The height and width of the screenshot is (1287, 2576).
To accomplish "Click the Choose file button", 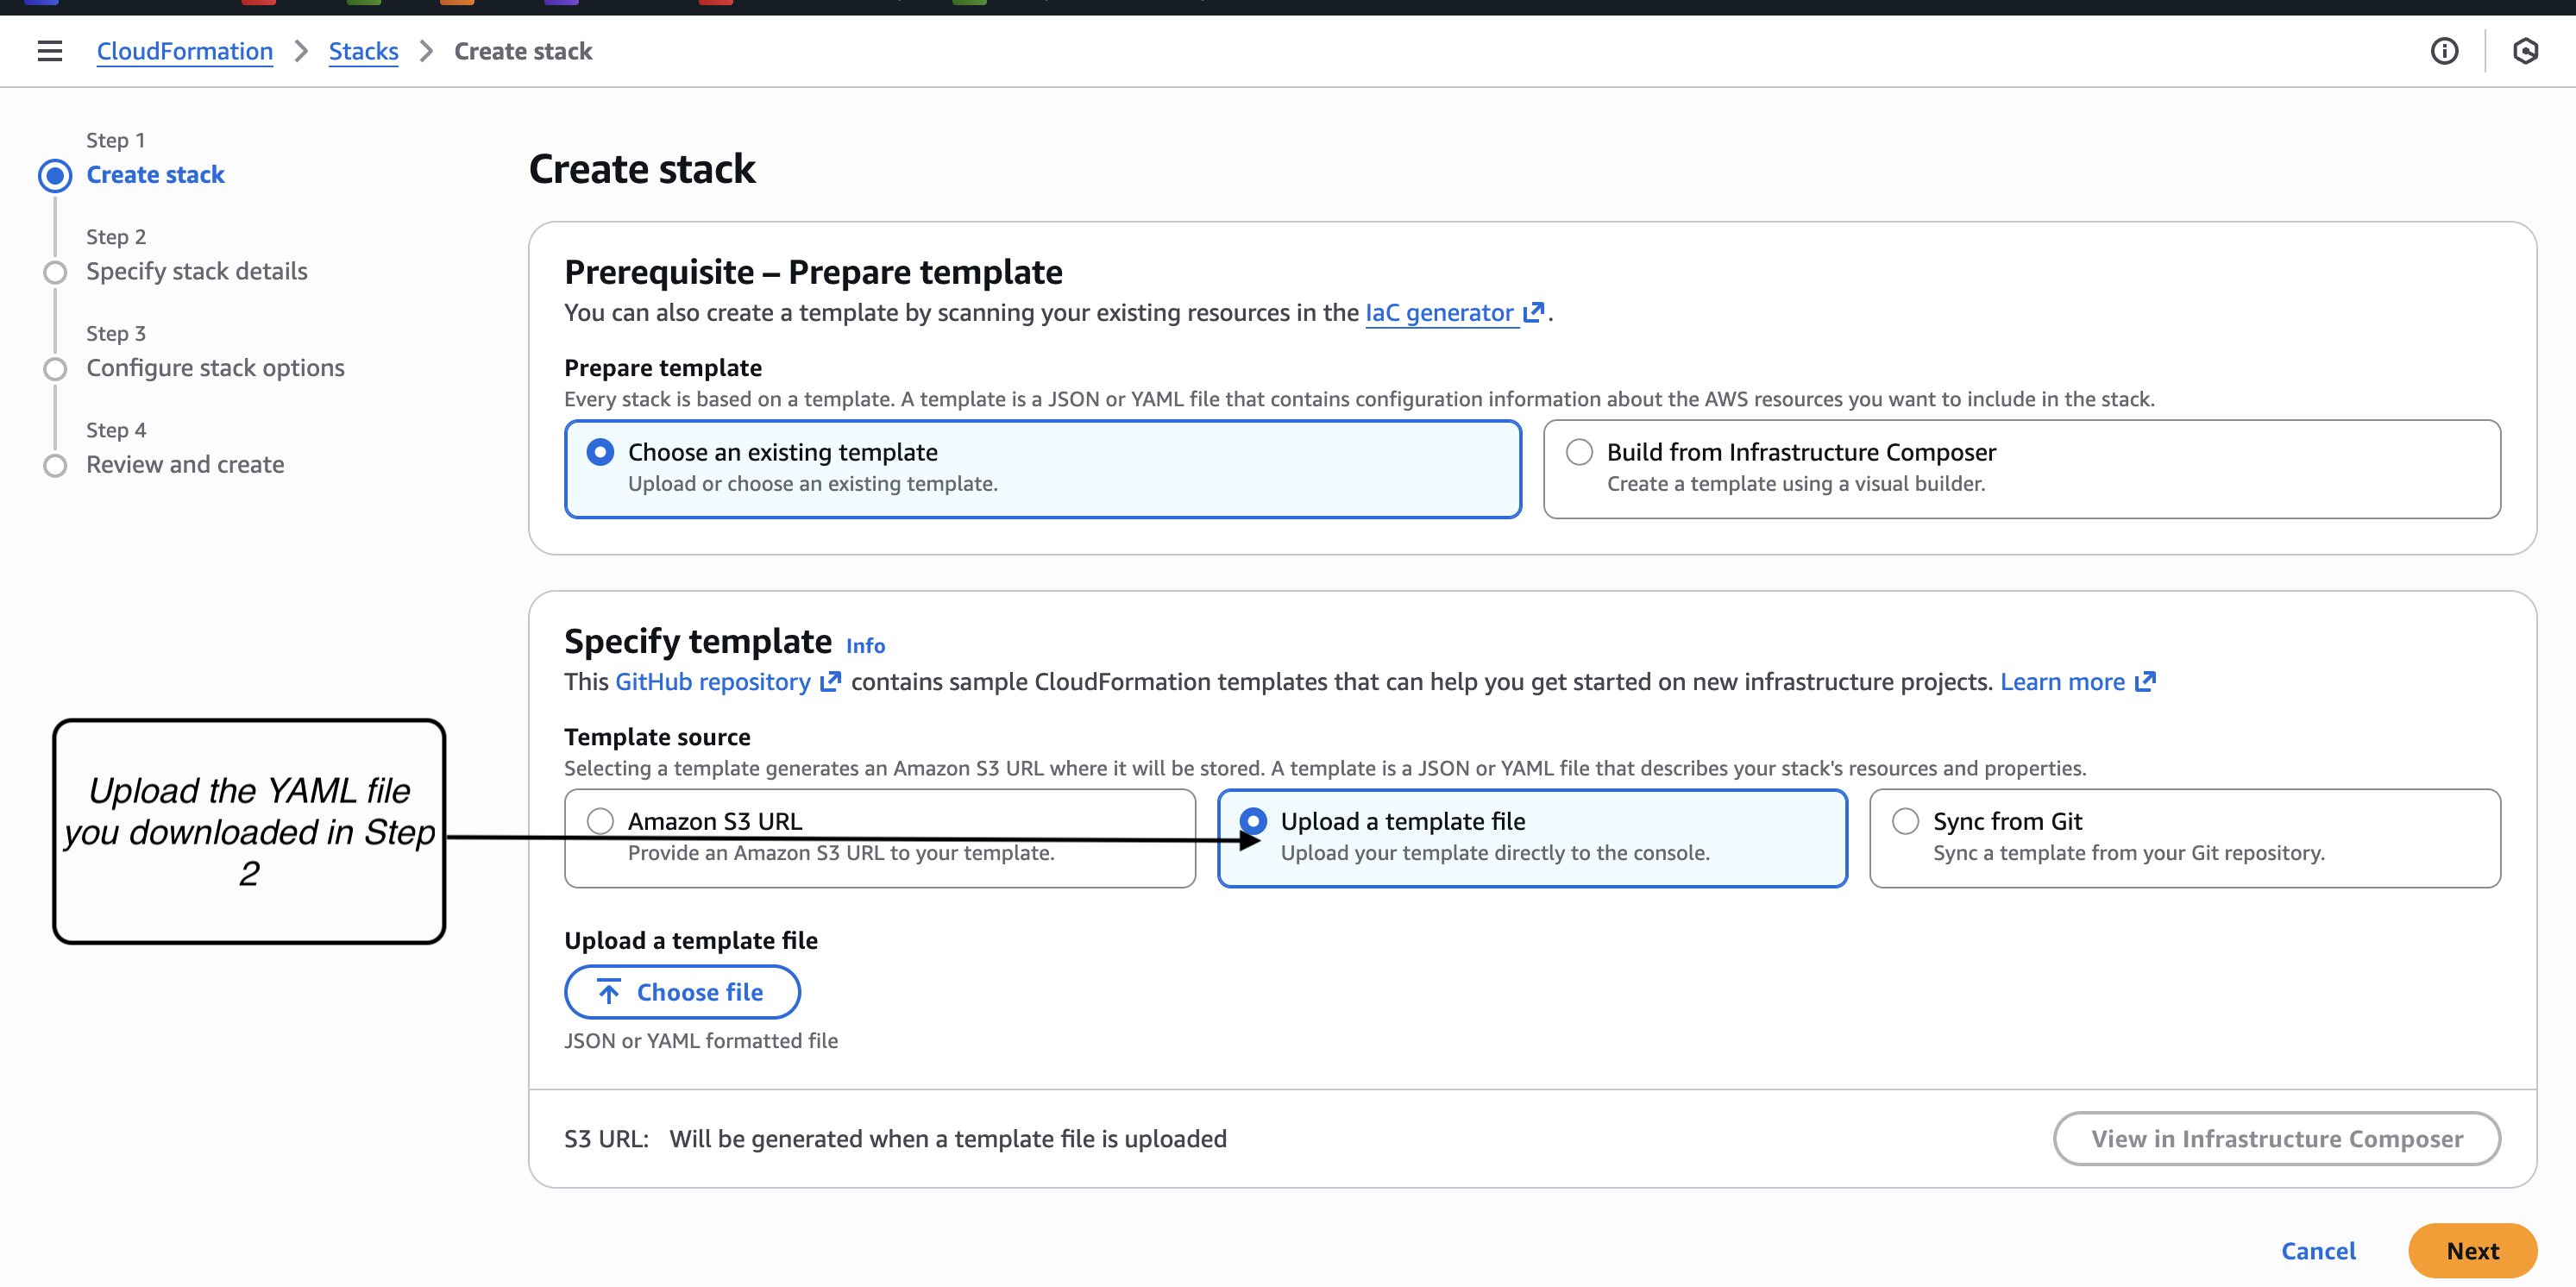I will [682, 991].
